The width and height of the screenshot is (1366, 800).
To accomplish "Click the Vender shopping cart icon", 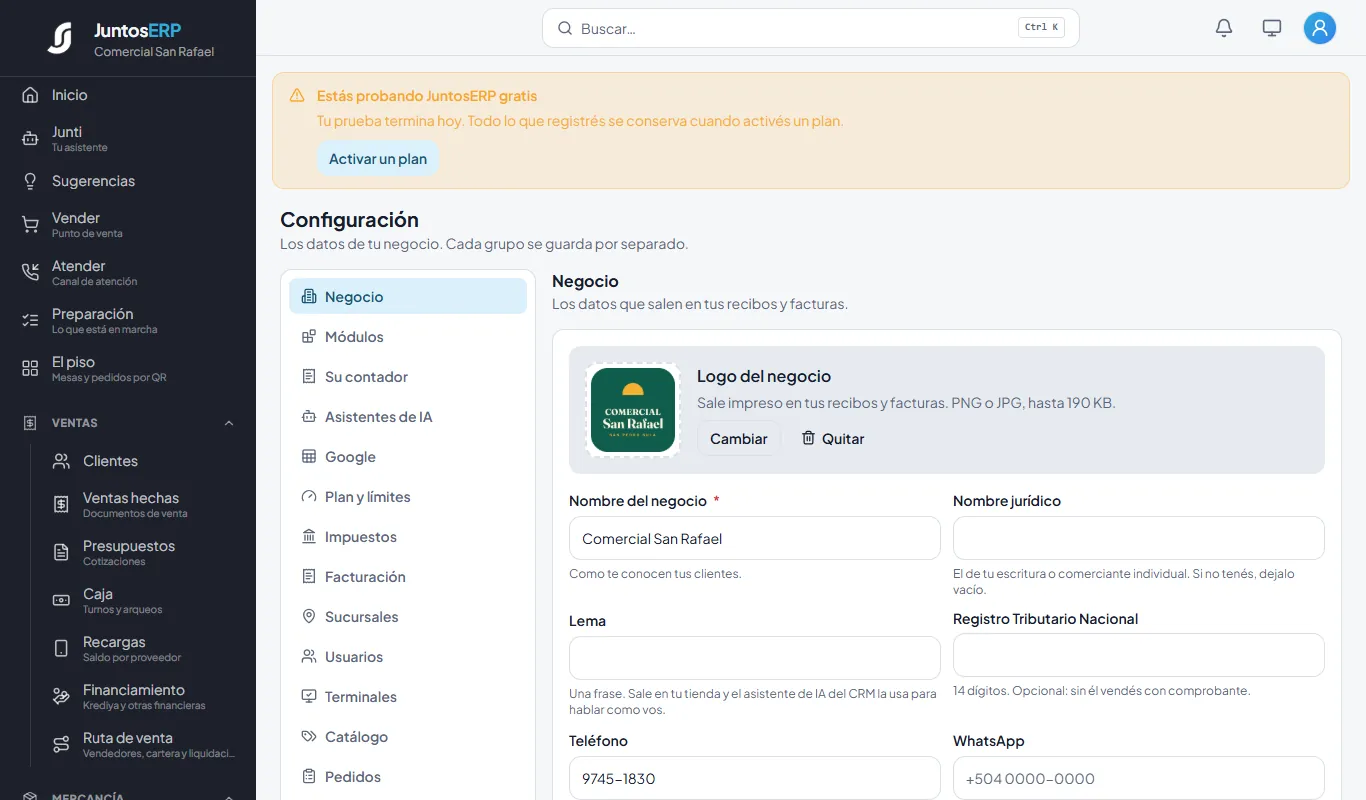I will point(30,225).
